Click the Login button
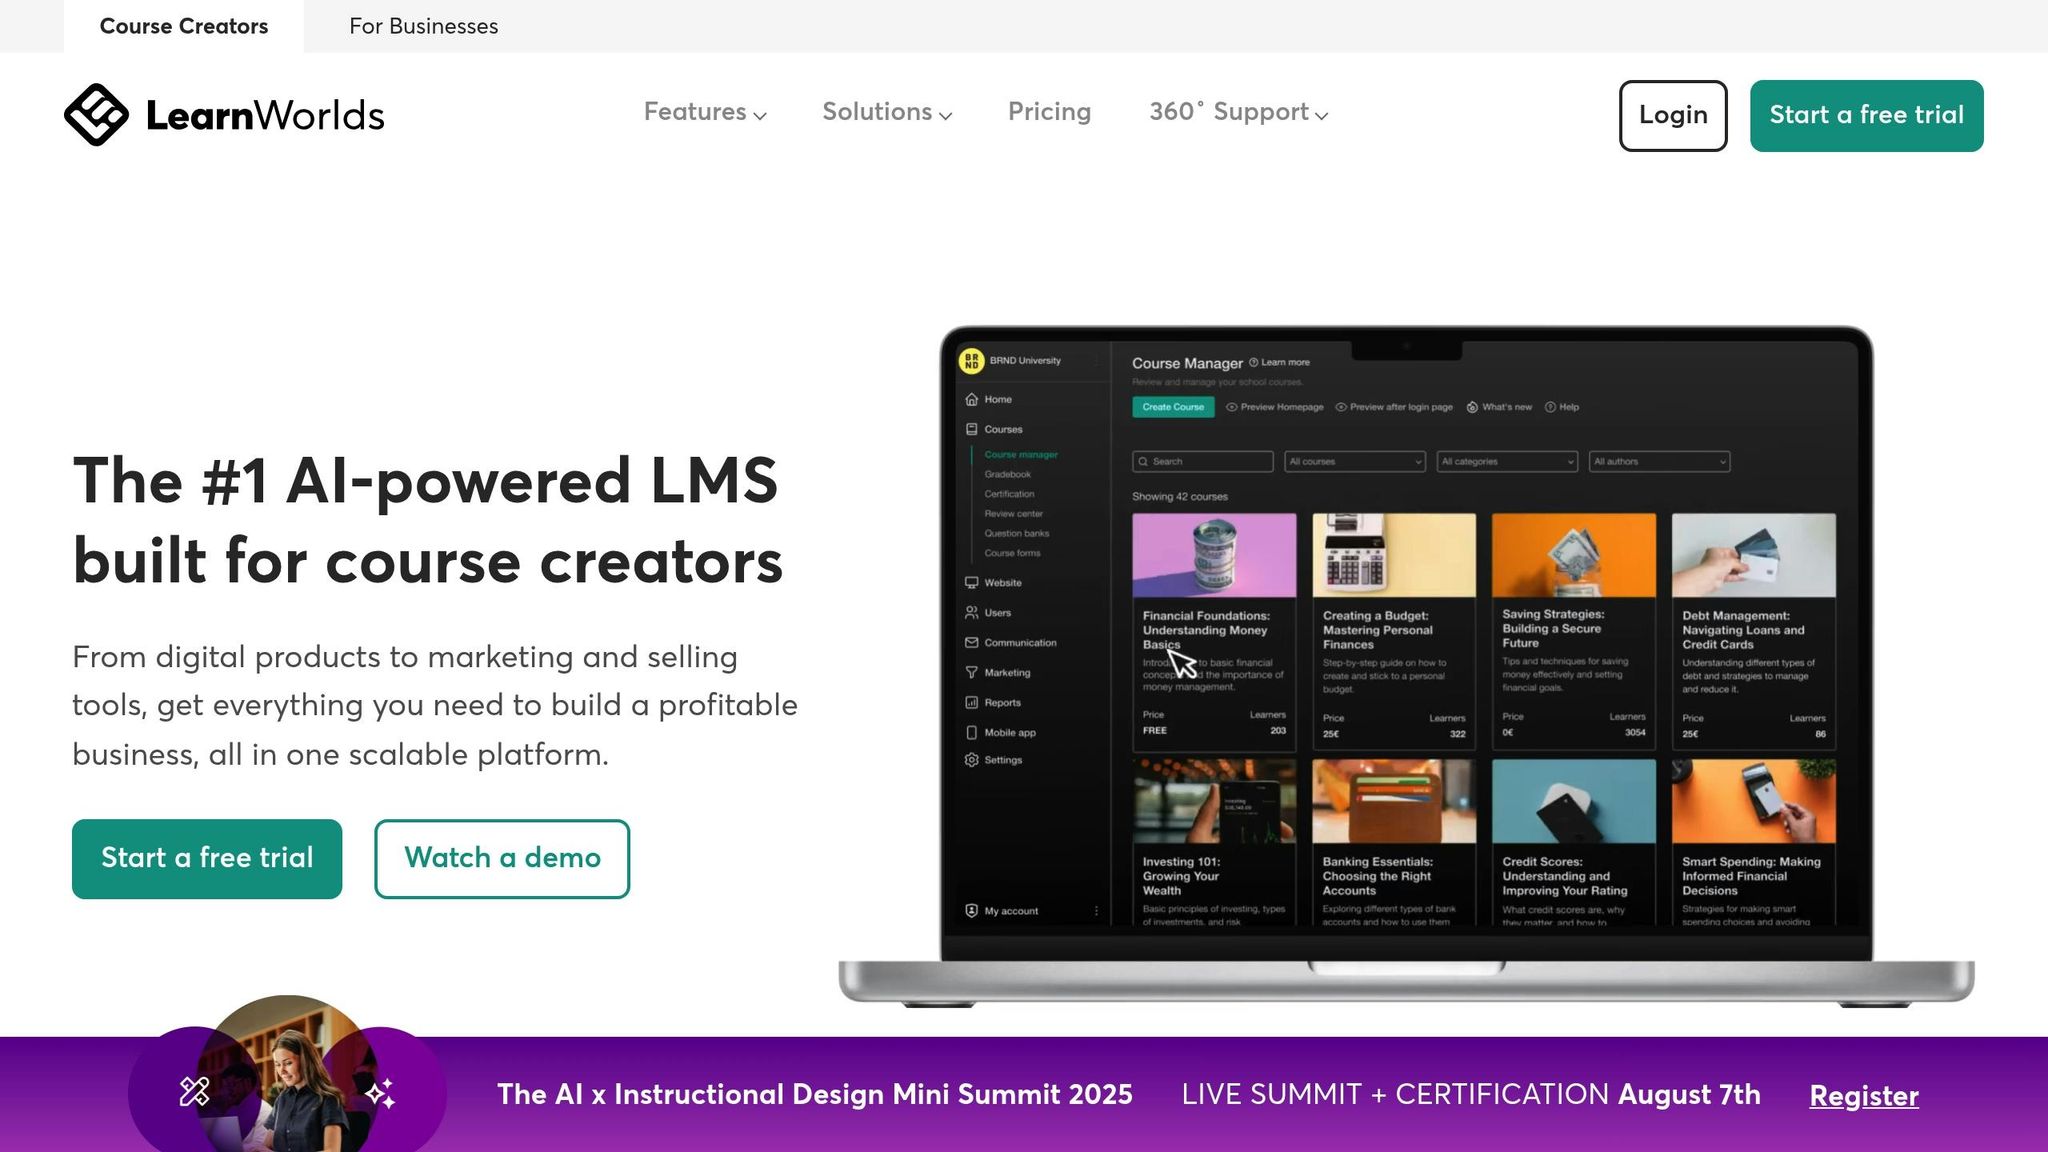The width and height of the screenshot is (2048, 1152). [1673, 115]
